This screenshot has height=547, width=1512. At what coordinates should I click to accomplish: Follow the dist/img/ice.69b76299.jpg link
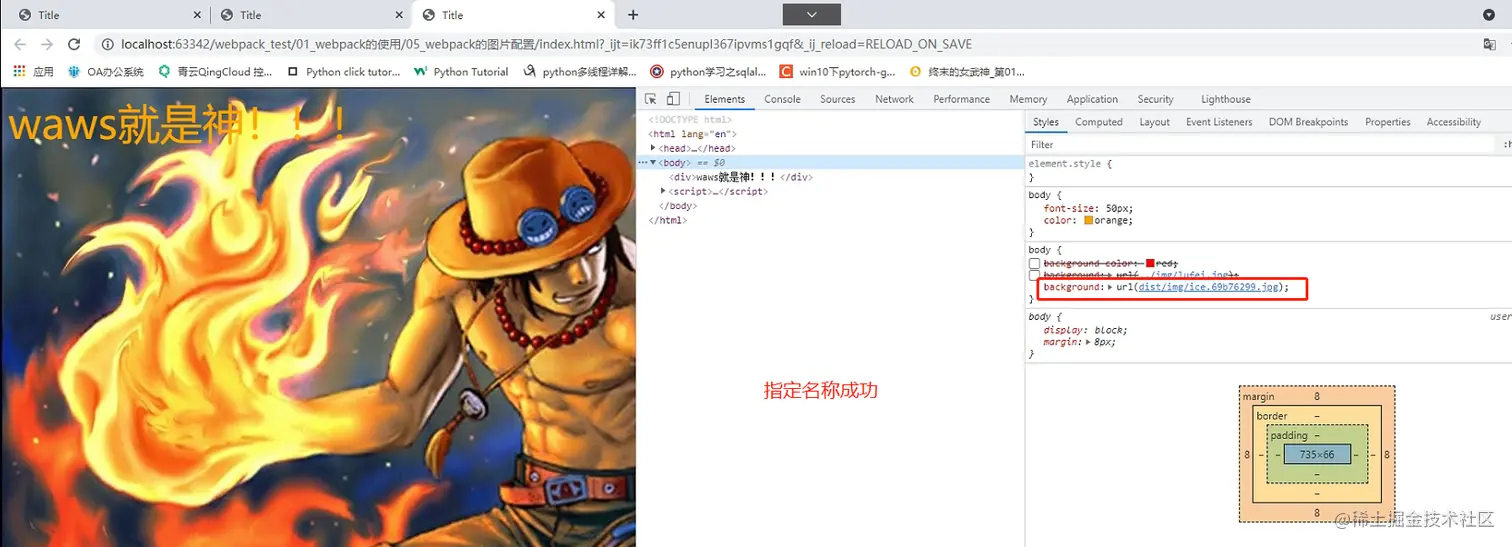(1209, 287)
